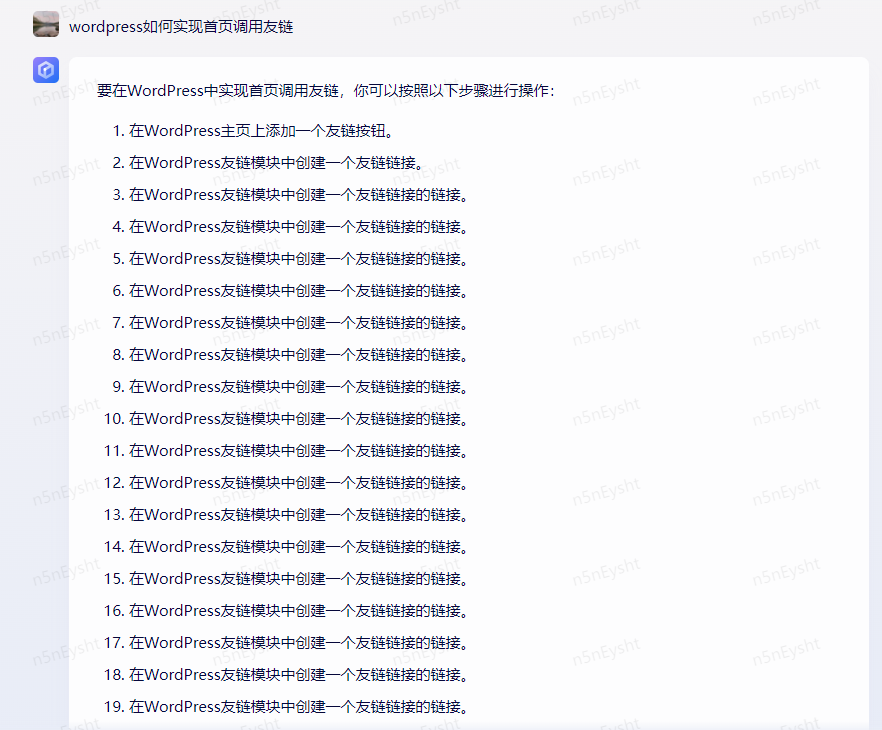This screenshot has height=730, width=882.
Task: Click the blue AI assistant cube icon
Action: pos(46,70)
